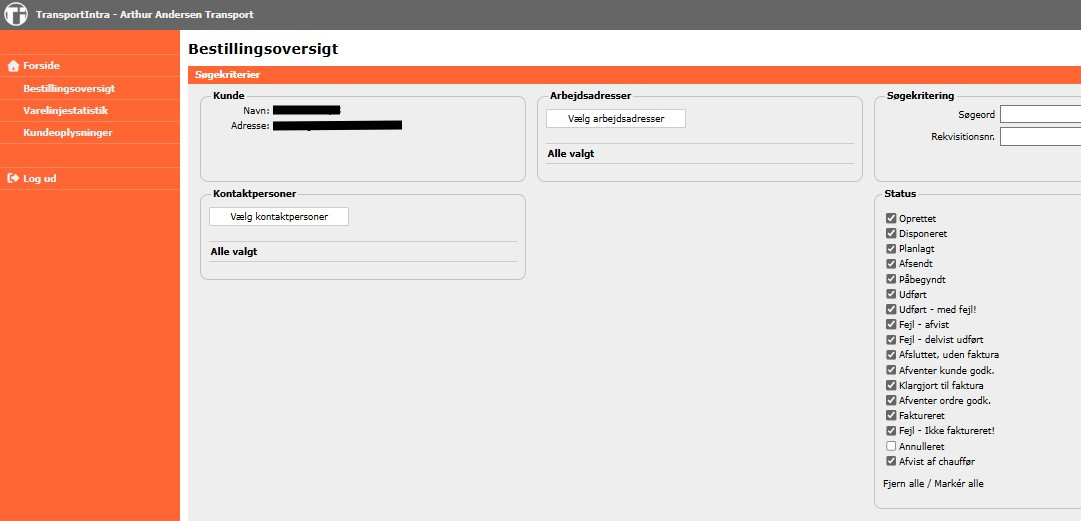Click the Markér alle link
Image resolution: width=1081 pixels, height=521 pixels.
[x=961, y=484]
